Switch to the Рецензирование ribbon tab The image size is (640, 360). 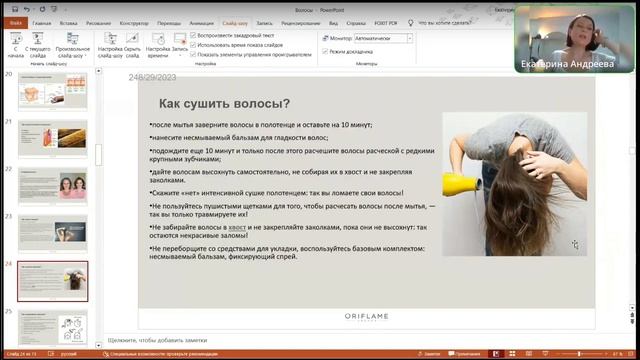(301, 23)
